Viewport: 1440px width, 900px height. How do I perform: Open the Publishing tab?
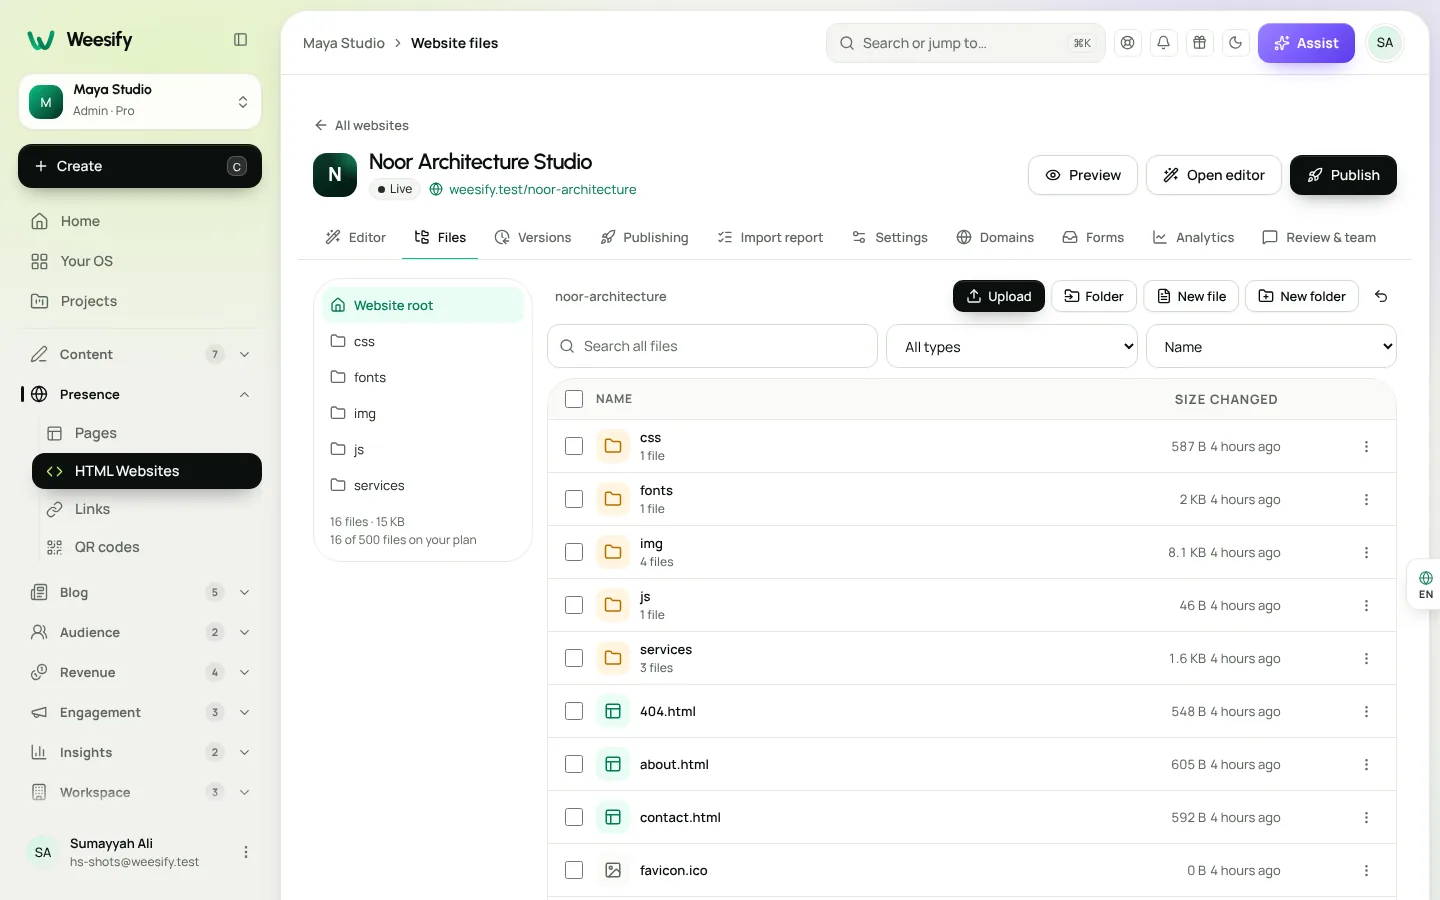pos(645,238)
